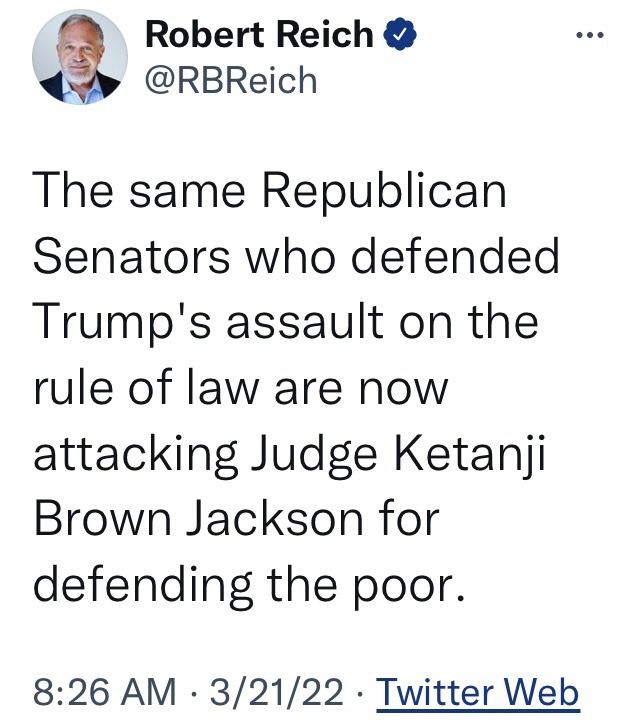The height and width of the screenshot is (721, 639).
Task: Click the word assault in the tweet
Action: click(327, 322)
